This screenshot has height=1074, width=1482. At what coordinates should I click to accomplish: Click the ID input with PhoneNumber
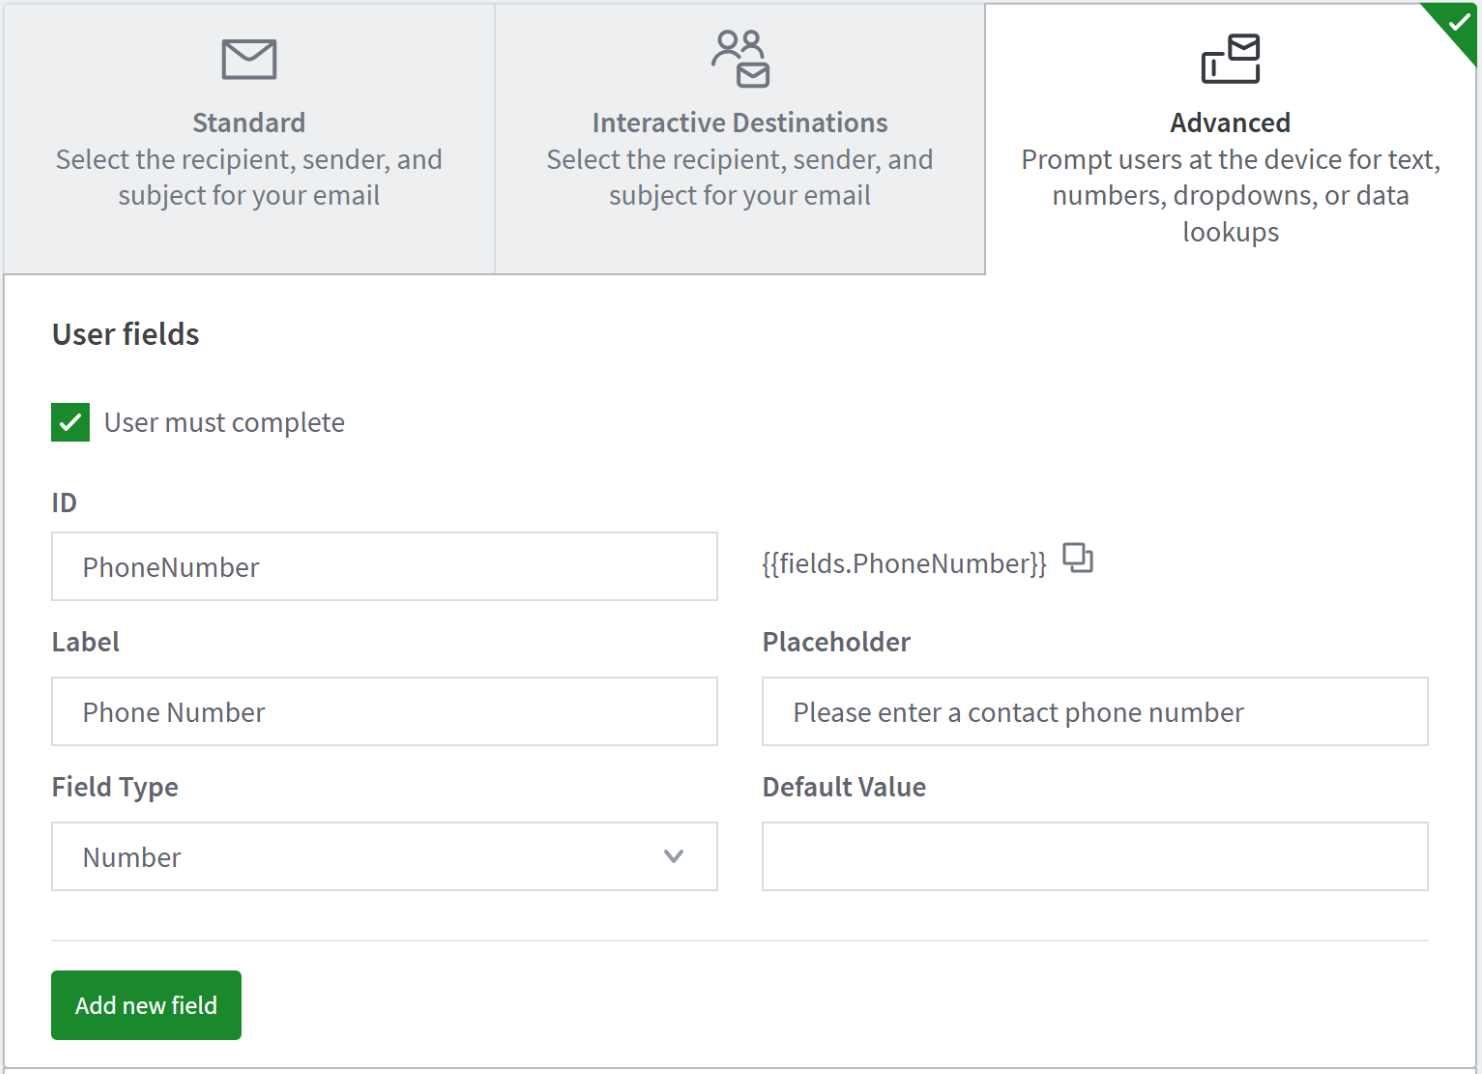384,566
